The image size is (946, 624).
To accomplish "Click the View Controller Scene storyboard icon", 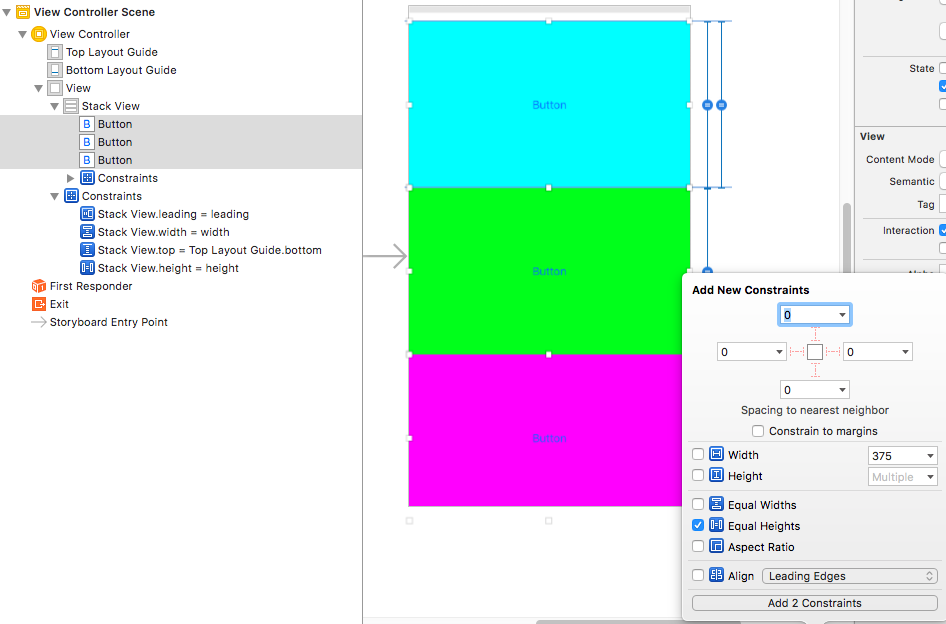I will pos(22,12).
